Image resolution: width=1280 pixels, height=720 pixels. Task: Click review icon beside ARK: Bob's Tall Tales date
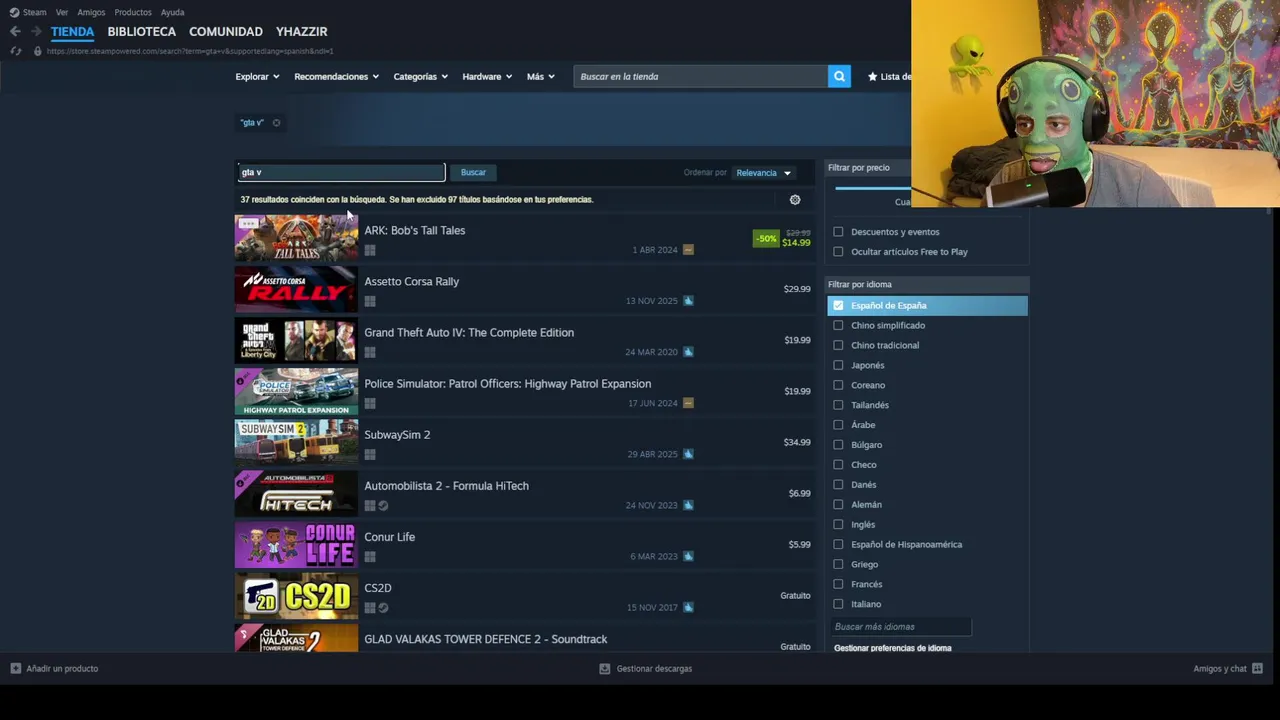click(688, 250)
